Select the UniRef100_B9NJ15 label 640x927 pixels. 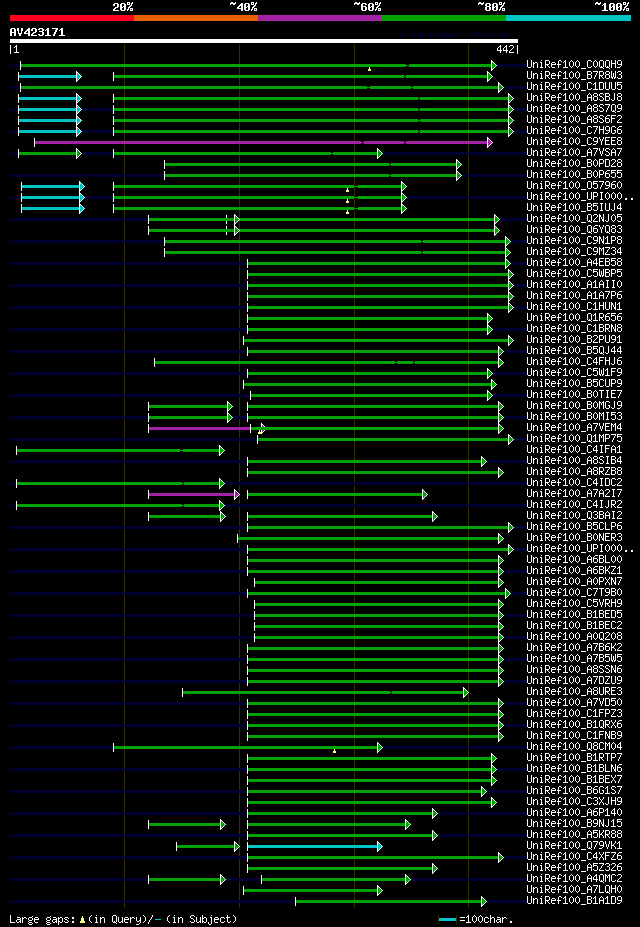tap(574, 826)
